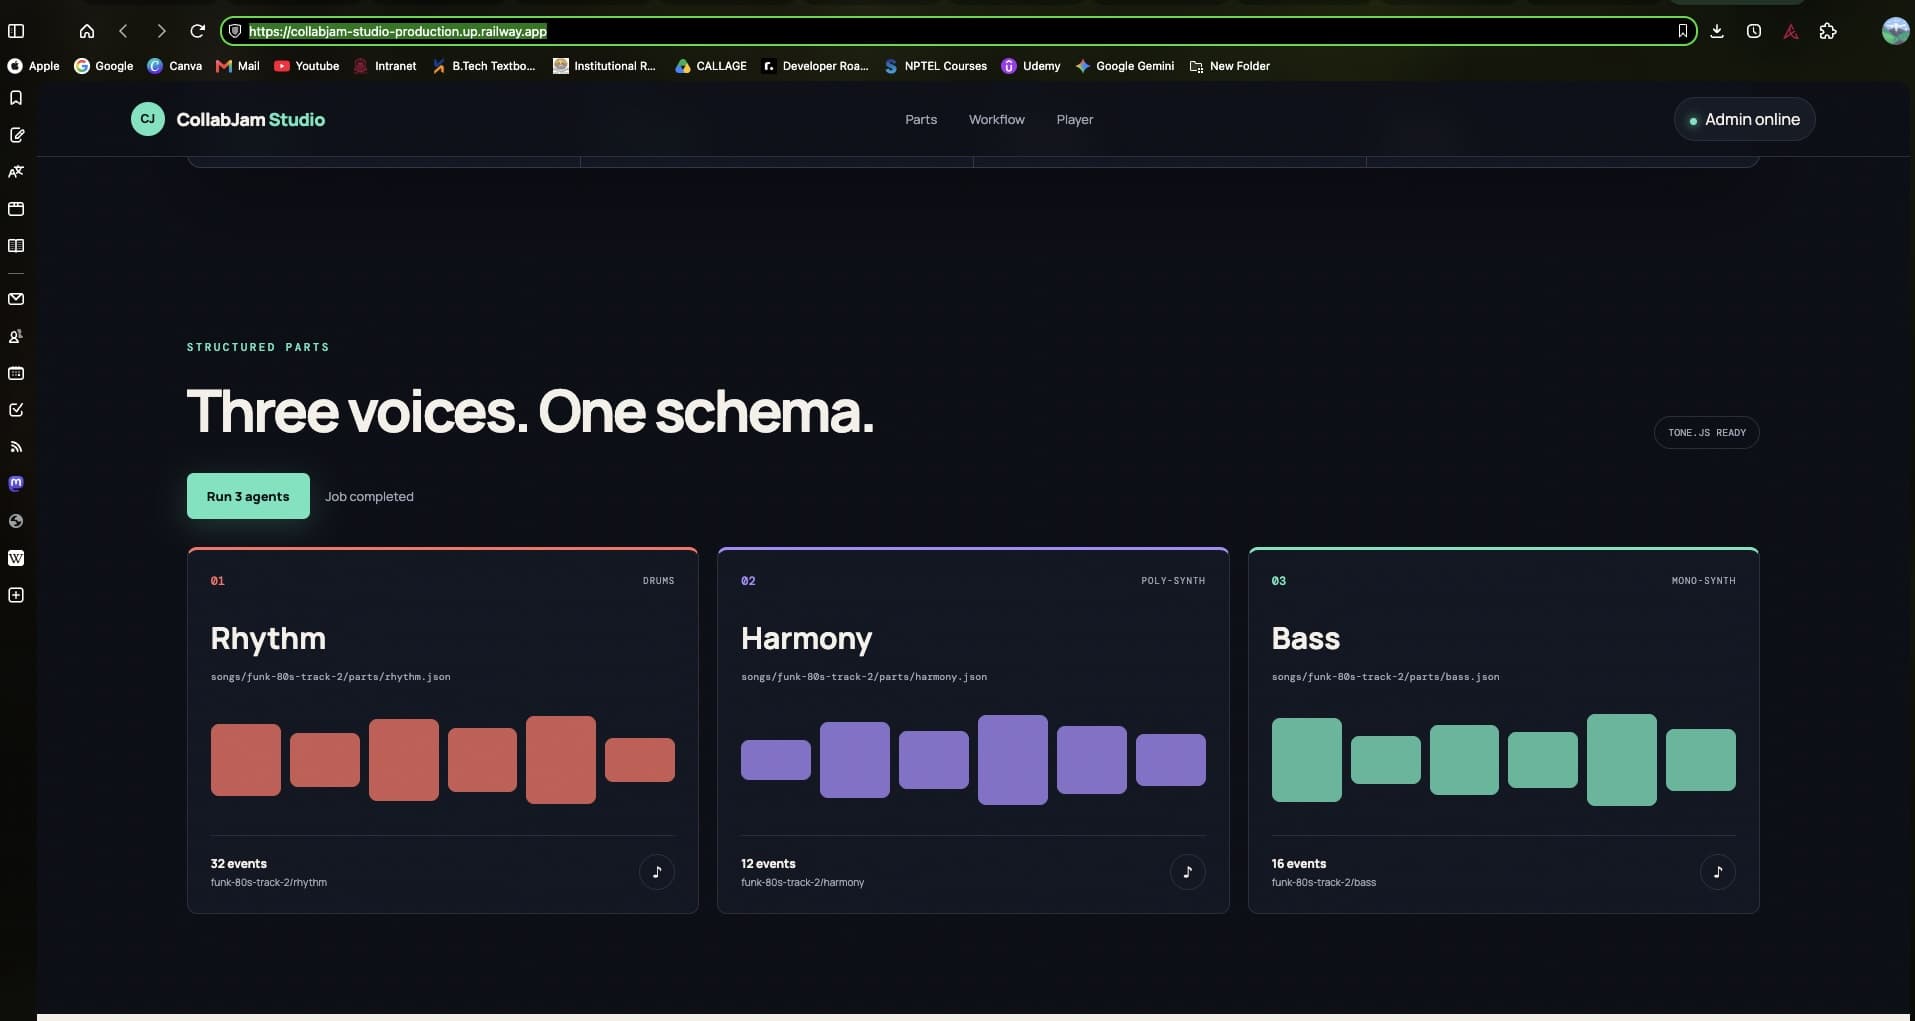1915x1021 pixels.
Task: Bookmark this page from address bar
Action: point(1683,31)
